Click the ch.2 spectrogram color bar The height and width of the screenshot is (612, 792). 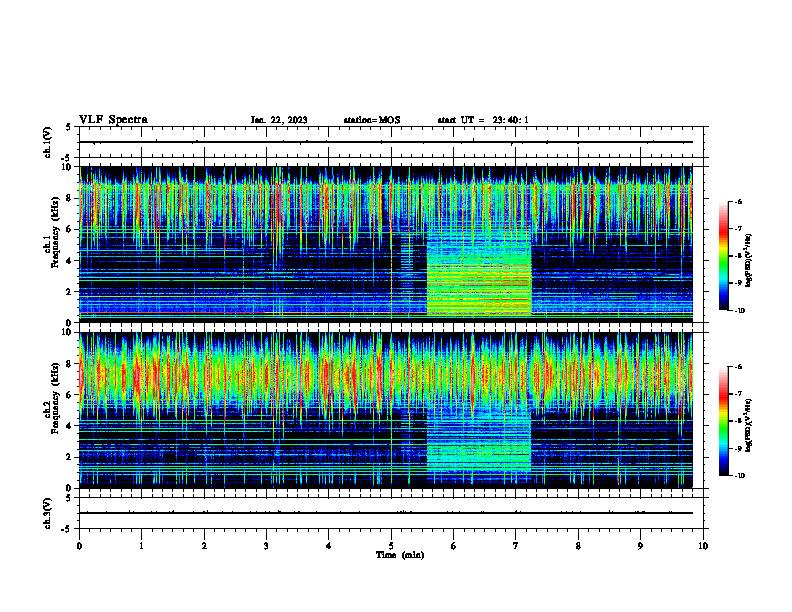point(724,421)
